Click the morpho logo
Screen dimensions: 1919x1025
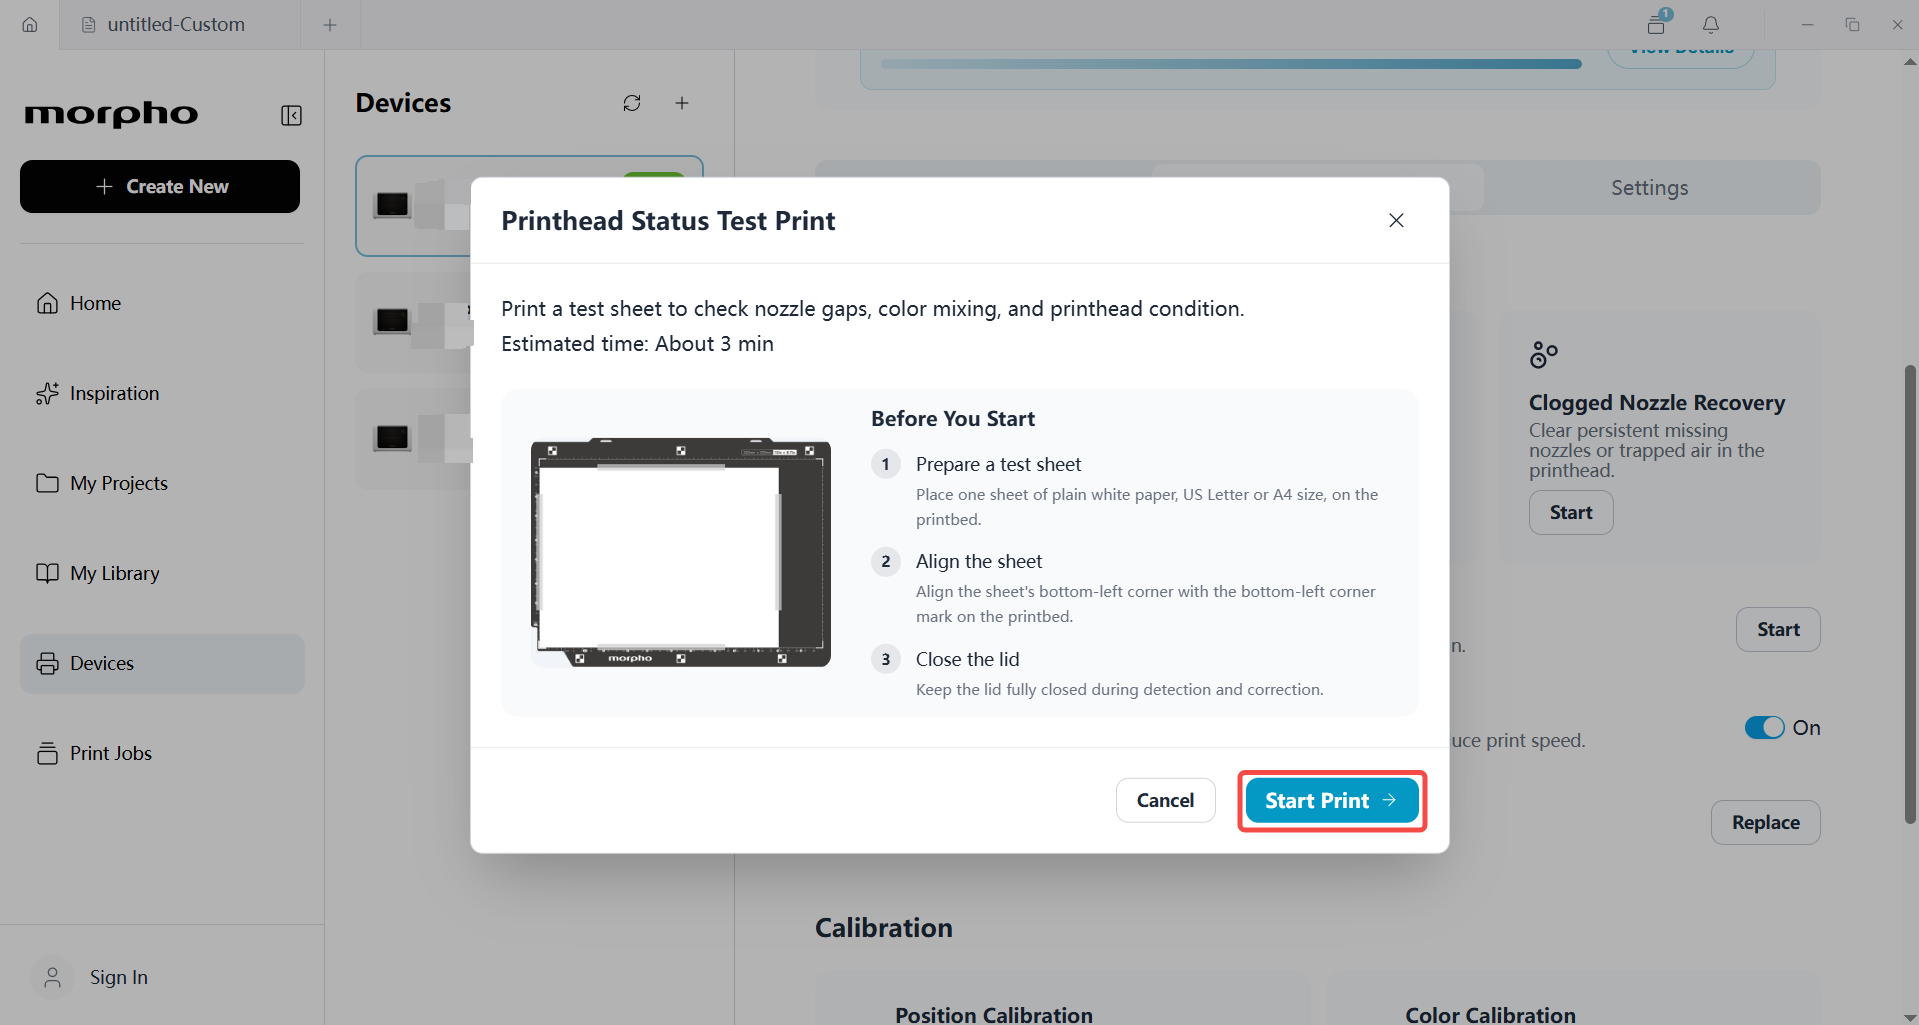point(111,114)
